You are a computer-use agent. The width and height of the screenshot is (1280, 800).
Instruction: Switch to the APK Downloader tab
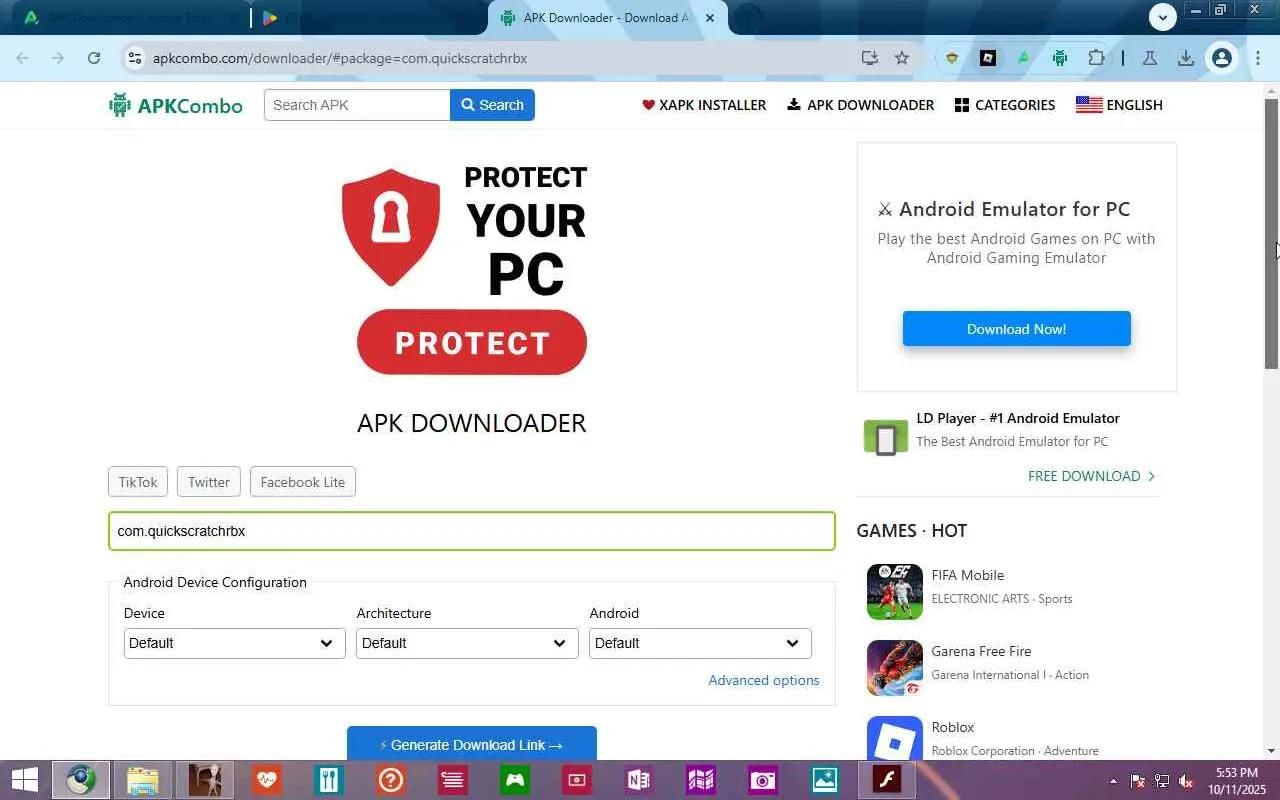tap(607, 18)
